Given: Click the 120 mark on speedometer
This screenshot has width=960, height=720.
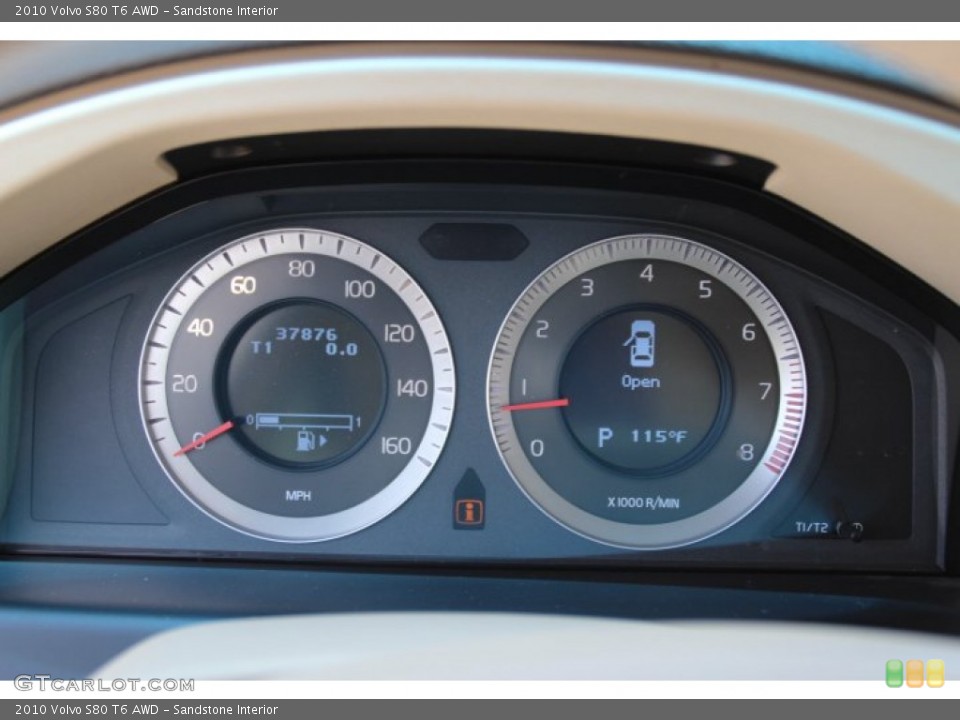Looking at the screenshot, I should pyautogui.click(x=399, y=333).
